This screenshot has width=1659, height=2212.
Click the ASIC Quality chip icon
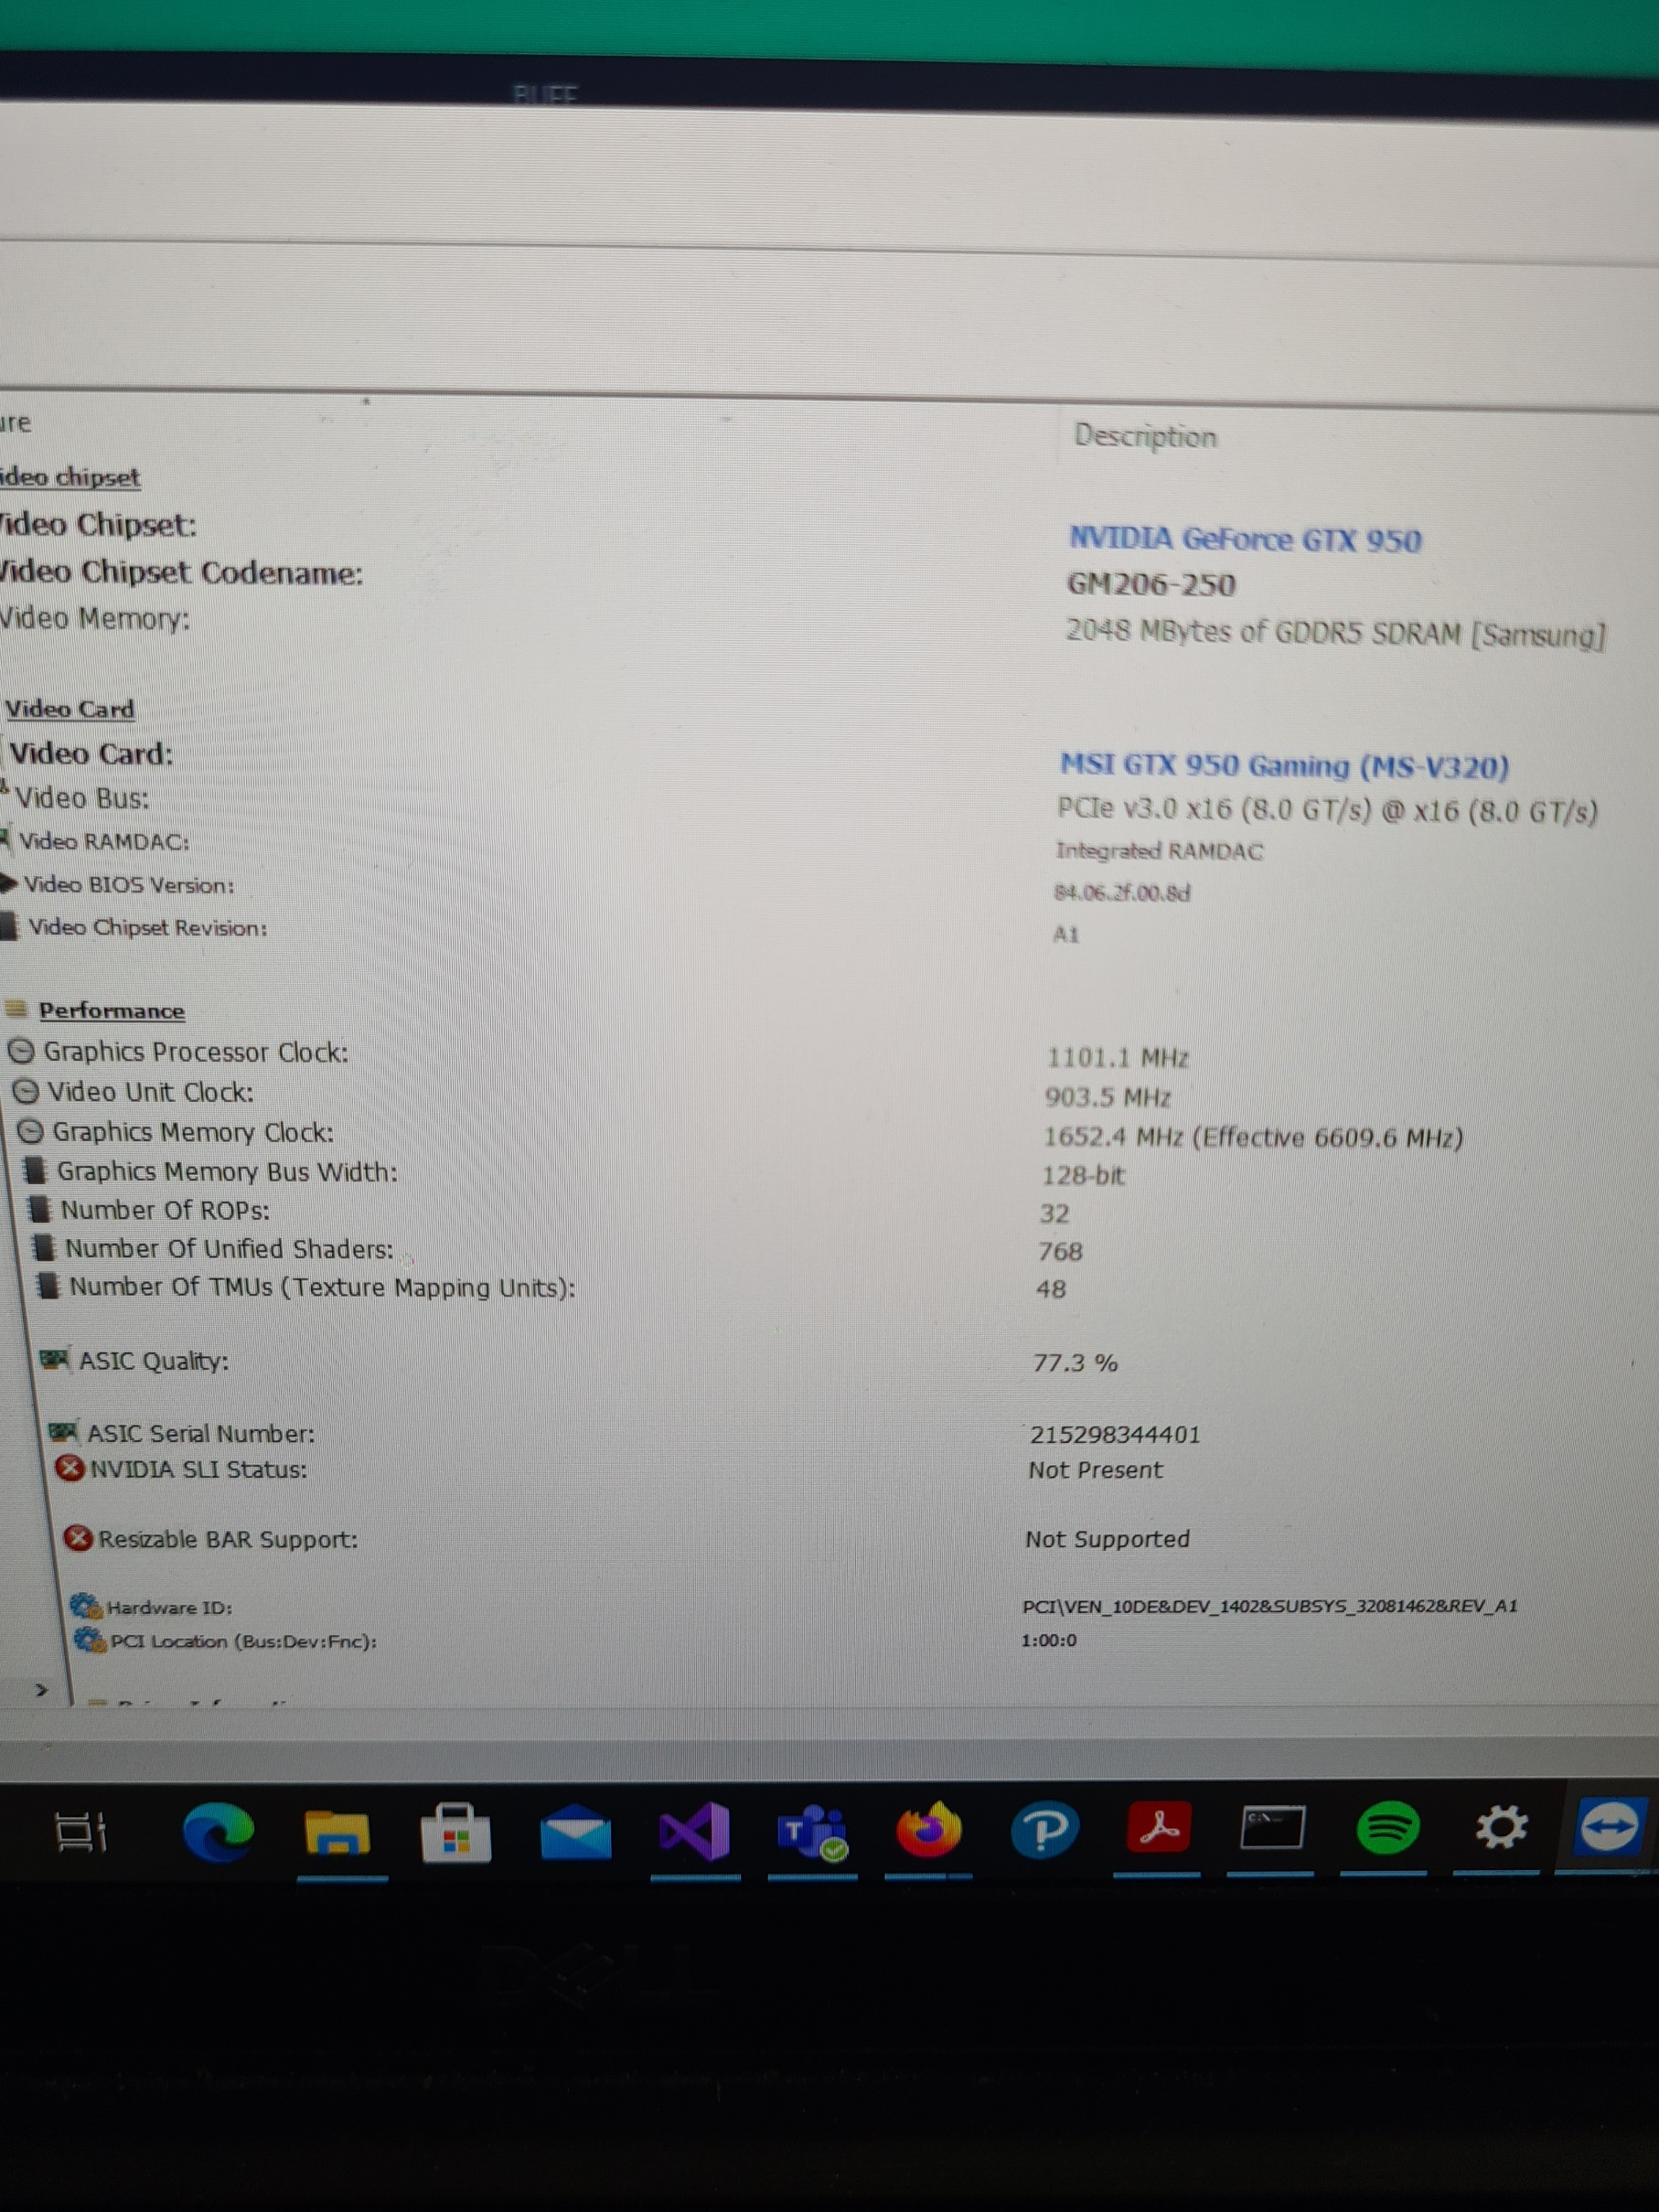(x=54, y=1359)
